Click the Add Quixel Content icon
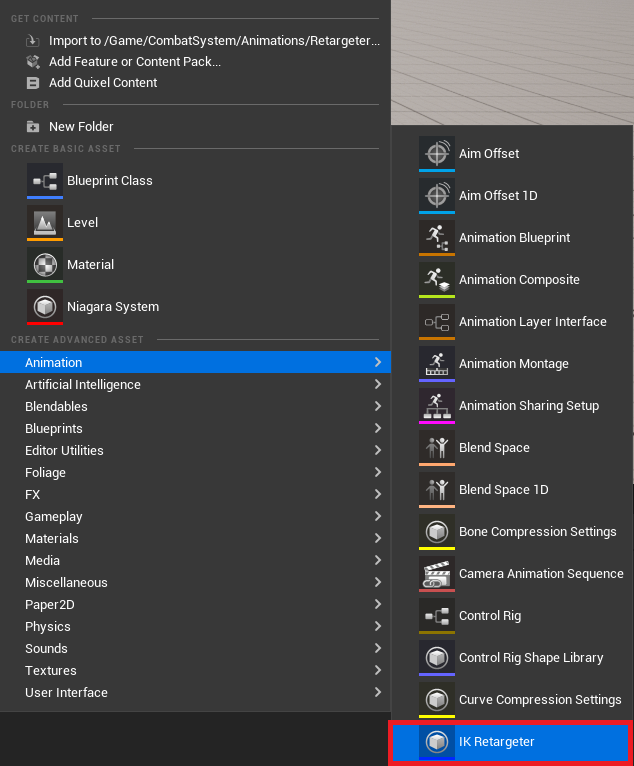Viewport: 634px width, 766px height. coord(33,83)
